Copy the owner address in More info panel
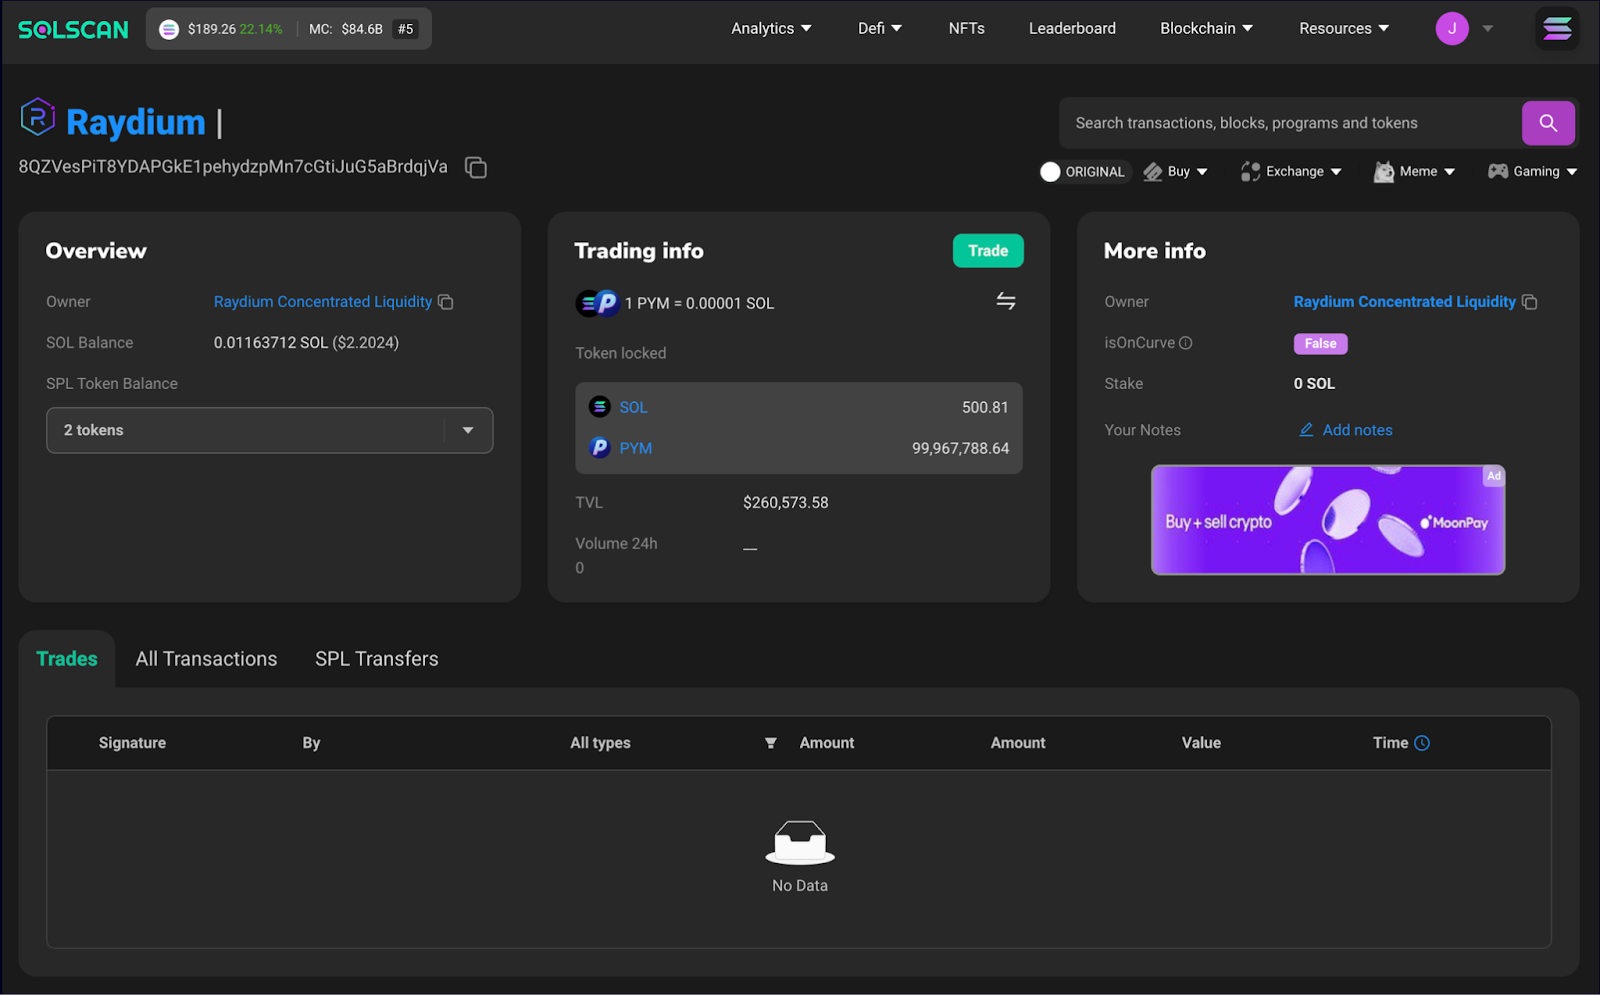Image resolution: width=1600 pixels, height=995 pixels. 1529,302
